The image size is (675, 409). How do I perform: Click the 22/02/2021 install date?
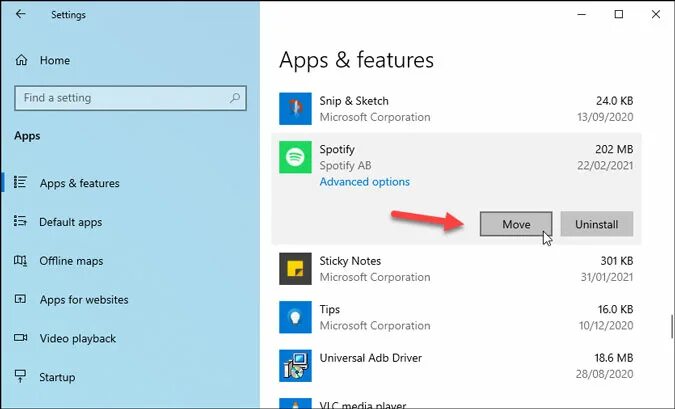pyautogui.click(x=605, y=165)
